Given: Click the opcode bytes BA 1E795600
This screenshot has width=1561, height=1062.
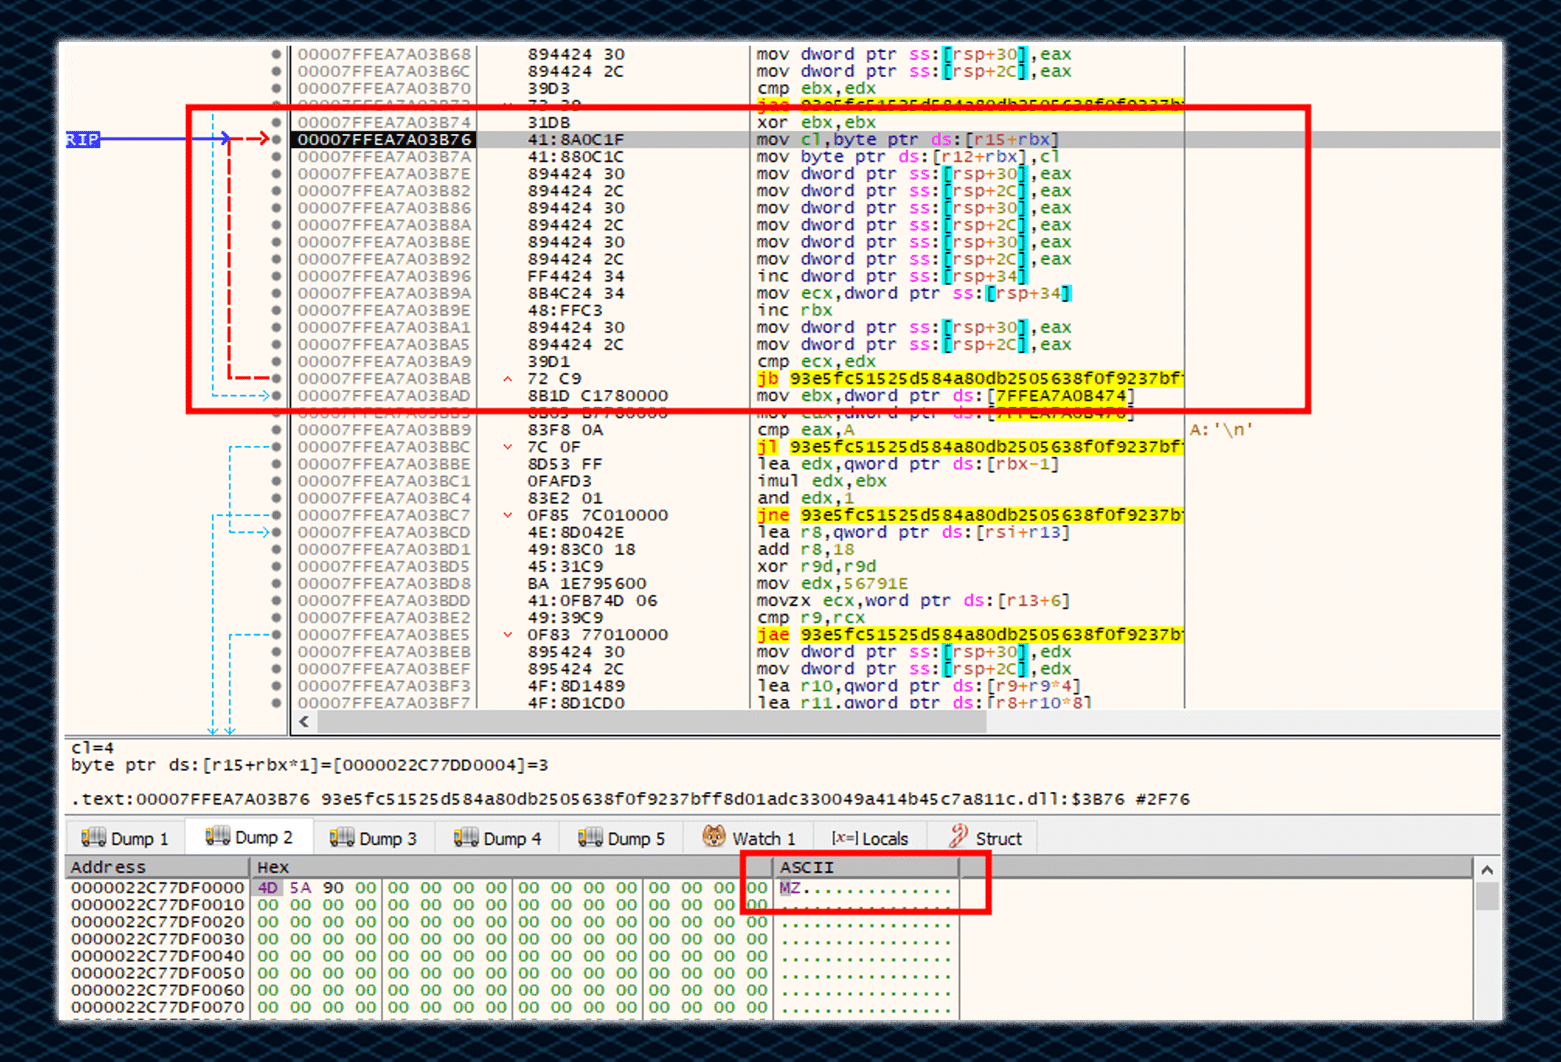Looking at the screenshot, I should click(x=587, y=583).
